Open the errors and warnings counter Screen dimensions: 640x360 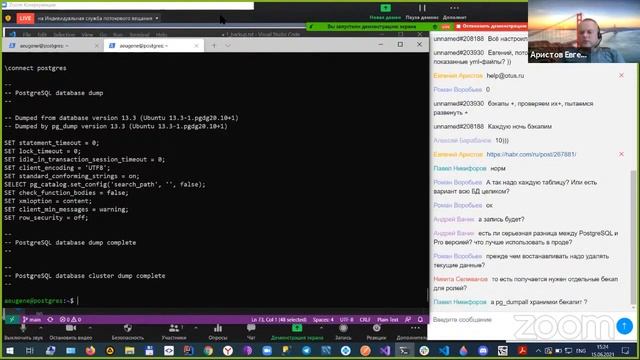[70, 320]
